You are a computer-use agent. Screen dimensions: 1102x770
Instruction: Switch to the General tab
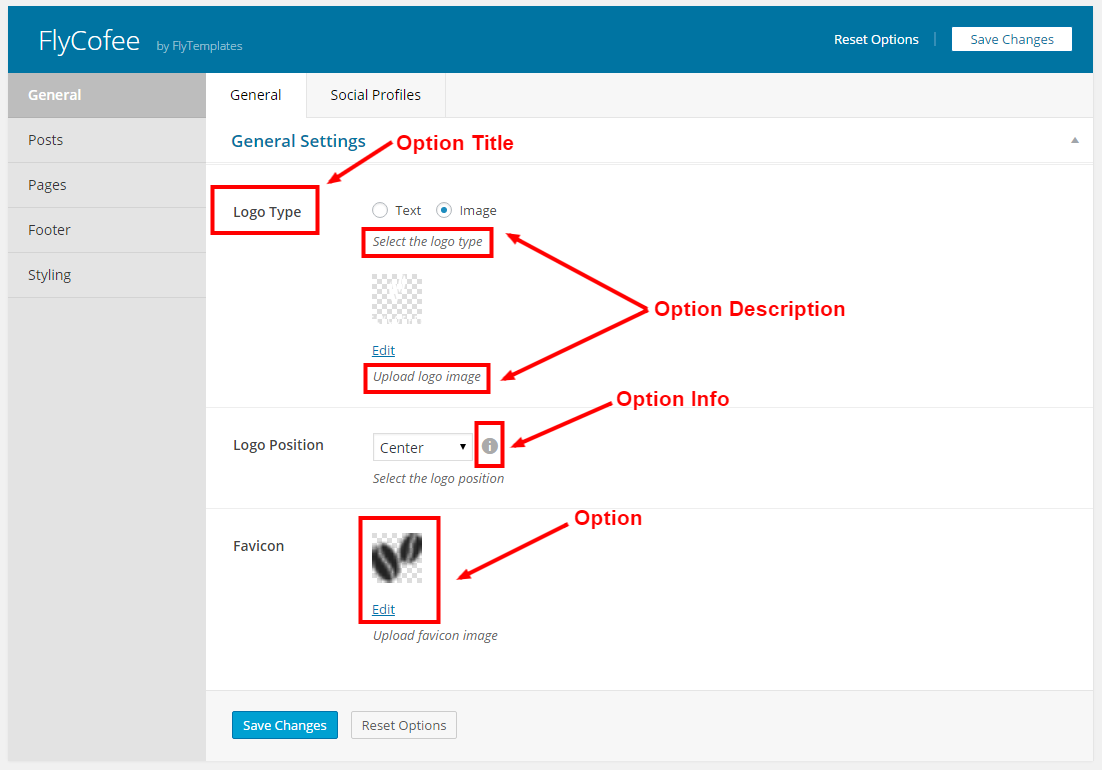256,95
